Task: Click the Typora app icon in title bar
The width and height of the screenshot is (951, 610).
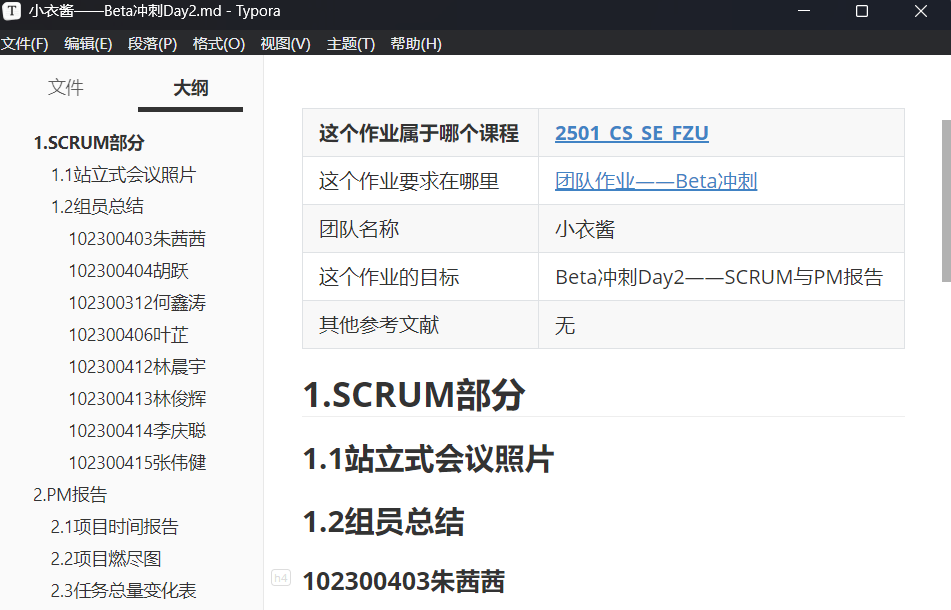Action: [x=12, y=11]
